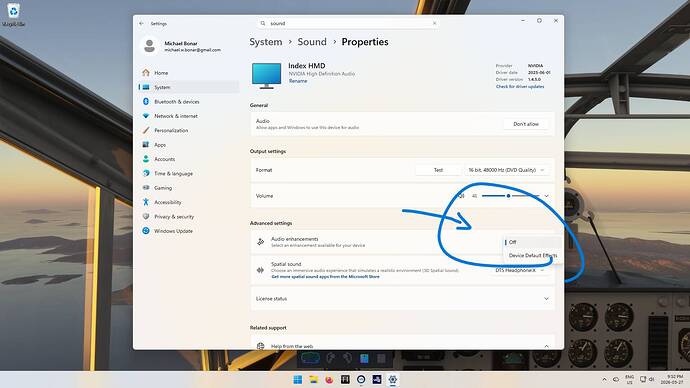Click the Gaming controller icon
This screenshot has height=388, width=690.
point(146,187)
